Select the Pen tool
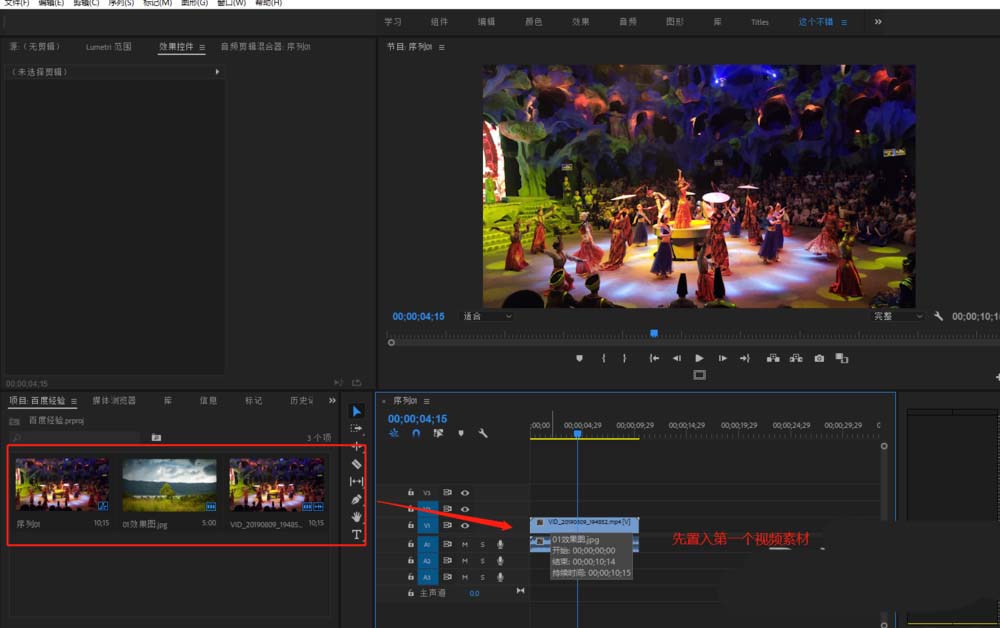This screenshot has width=1000, height=628. tap(357, 499)
